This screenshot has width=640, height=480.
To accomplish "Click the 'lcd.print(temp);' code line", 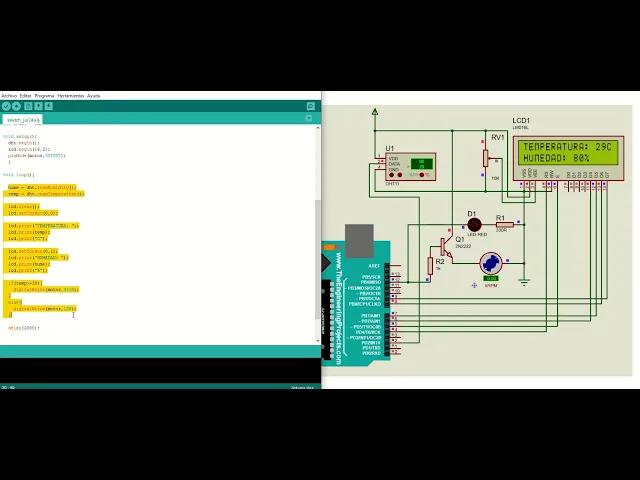I will [29, 232].
